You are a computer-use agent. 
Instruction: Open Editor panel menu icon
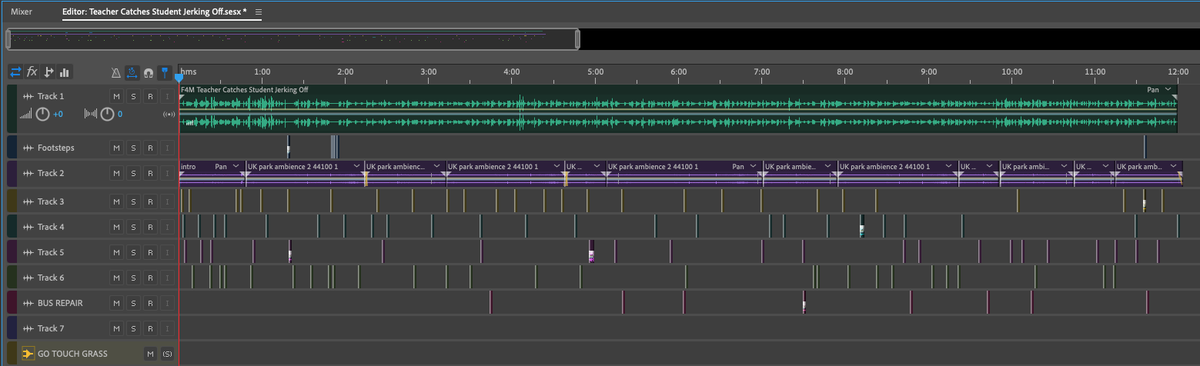coord(259,11)
